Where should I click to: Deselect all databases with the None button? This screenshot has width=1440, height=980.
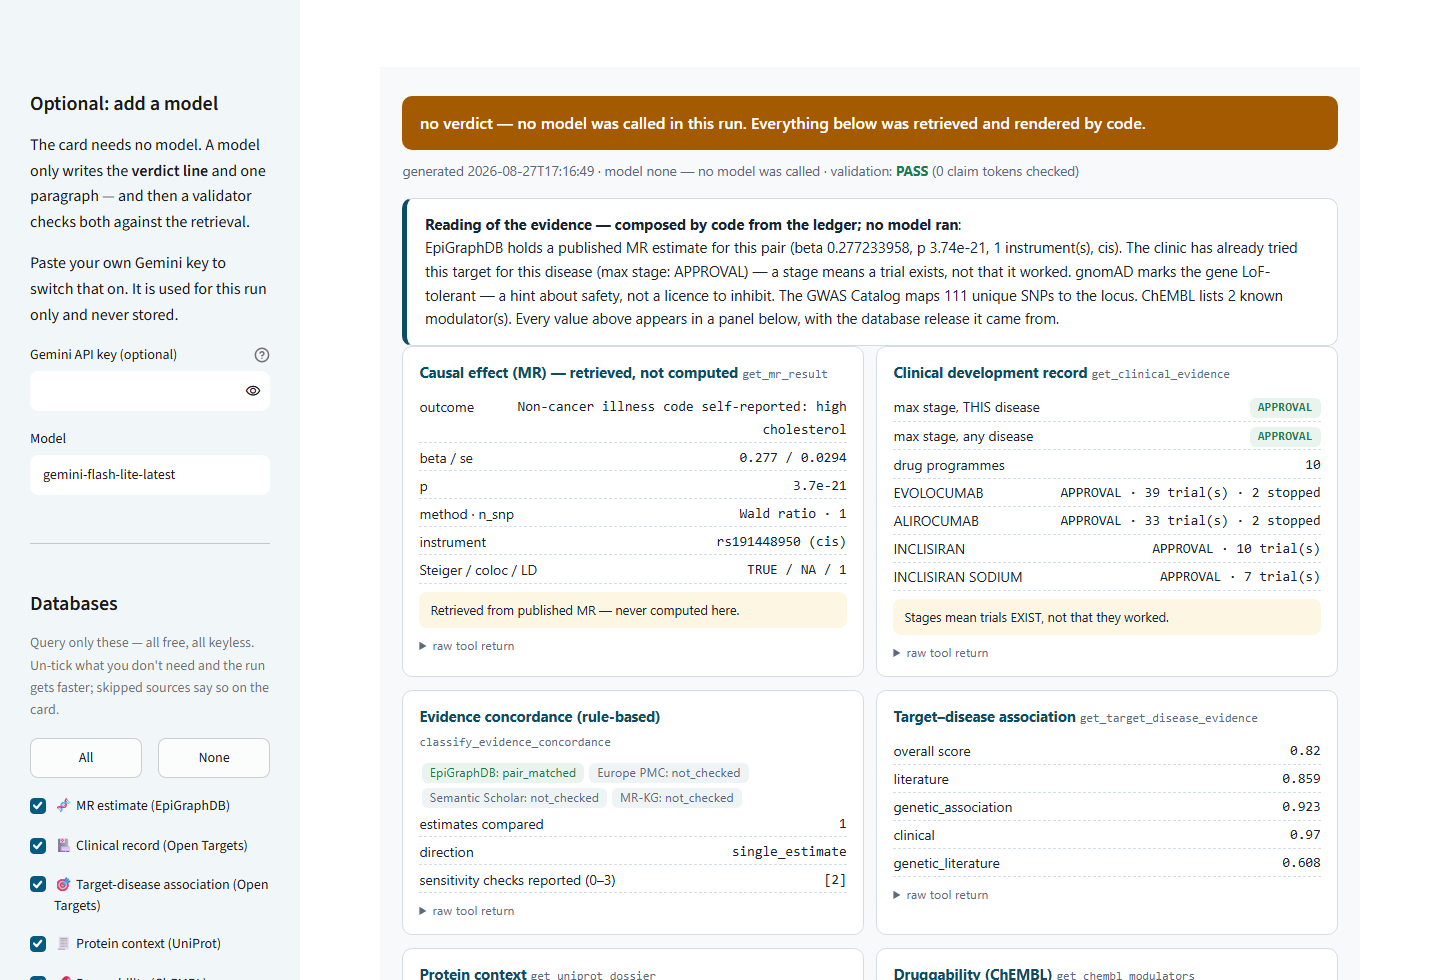pos(214,758)
